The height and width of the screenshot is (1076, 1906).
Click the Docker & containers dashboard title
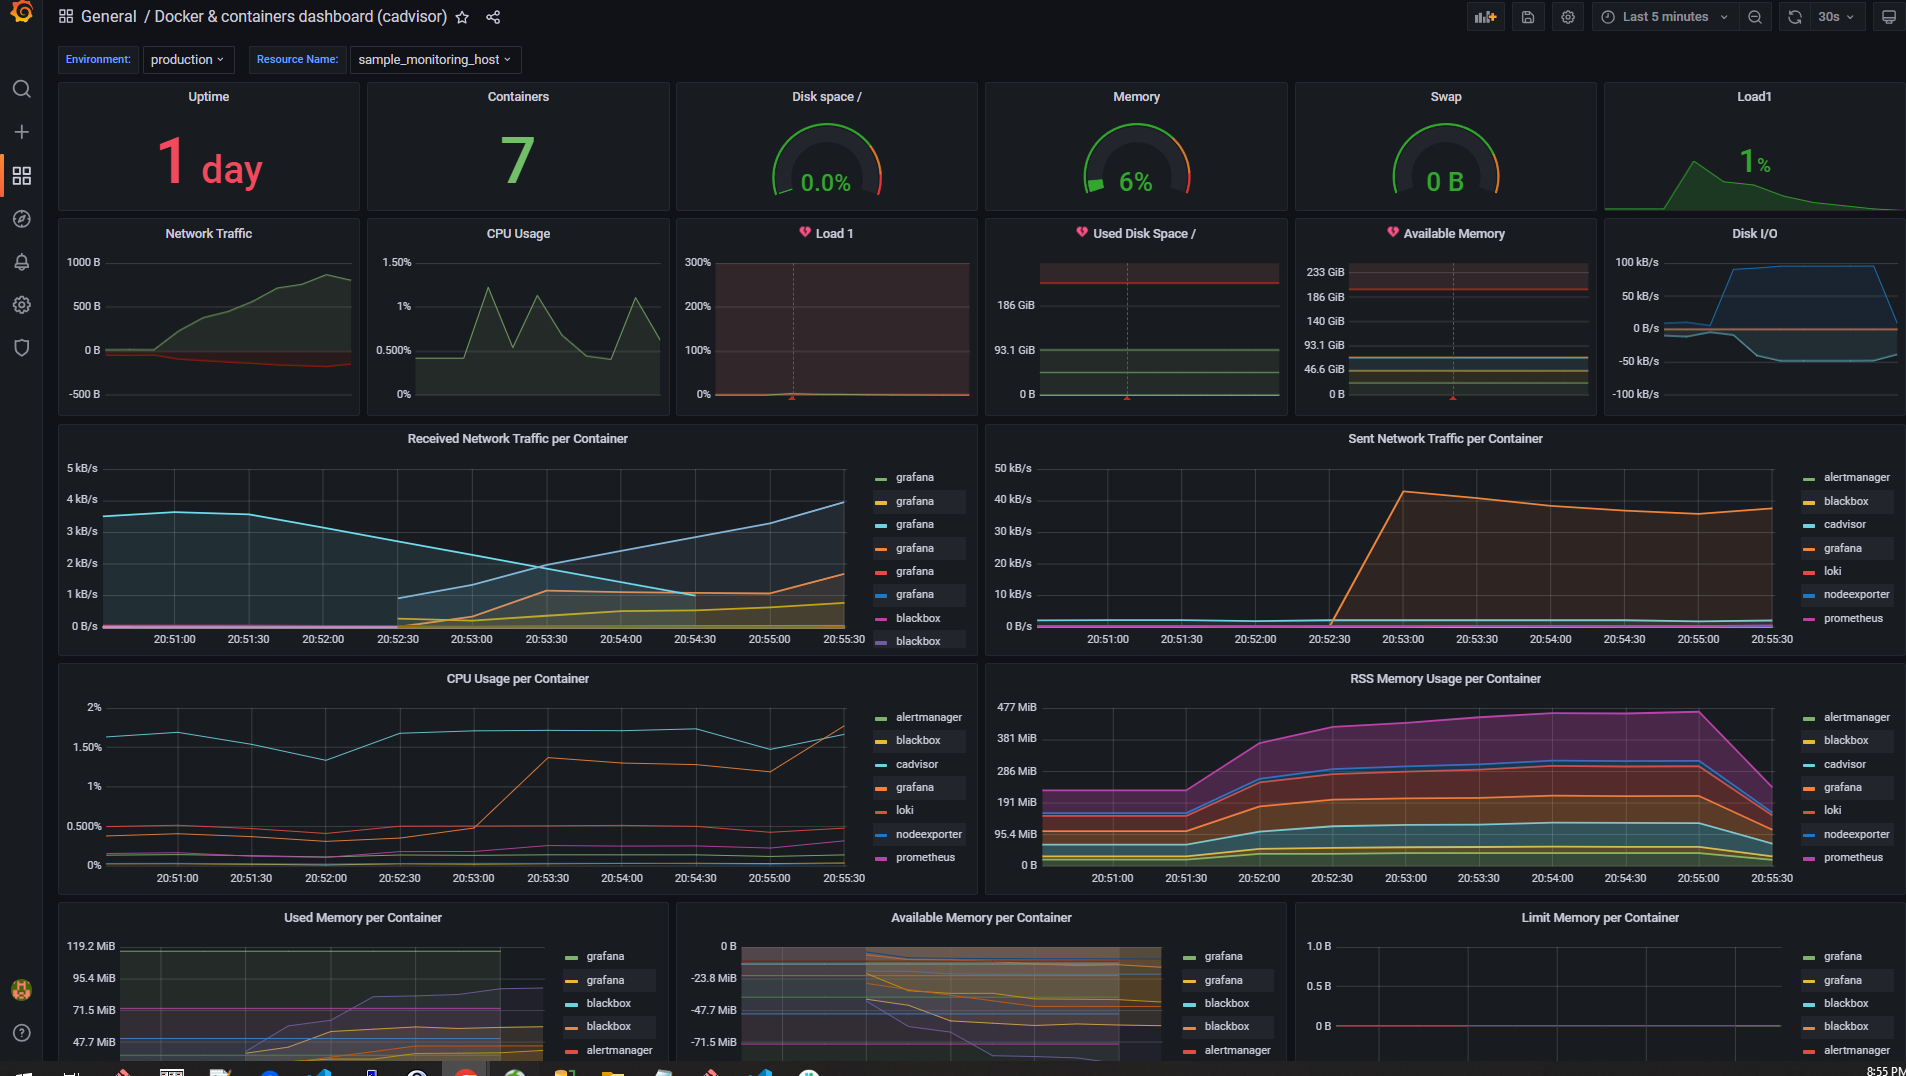tap(301, 17)
